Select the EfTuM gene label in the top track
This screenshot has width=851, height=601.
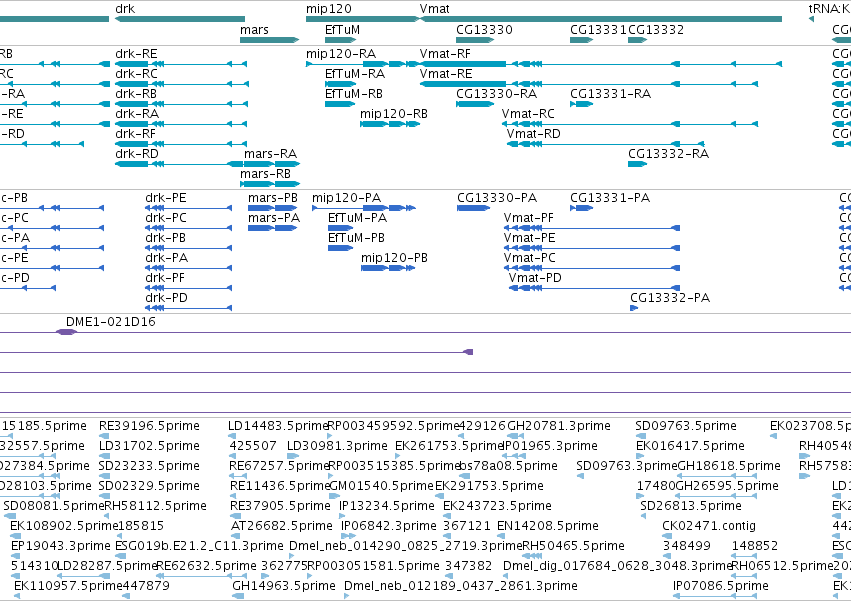(342, 29)
